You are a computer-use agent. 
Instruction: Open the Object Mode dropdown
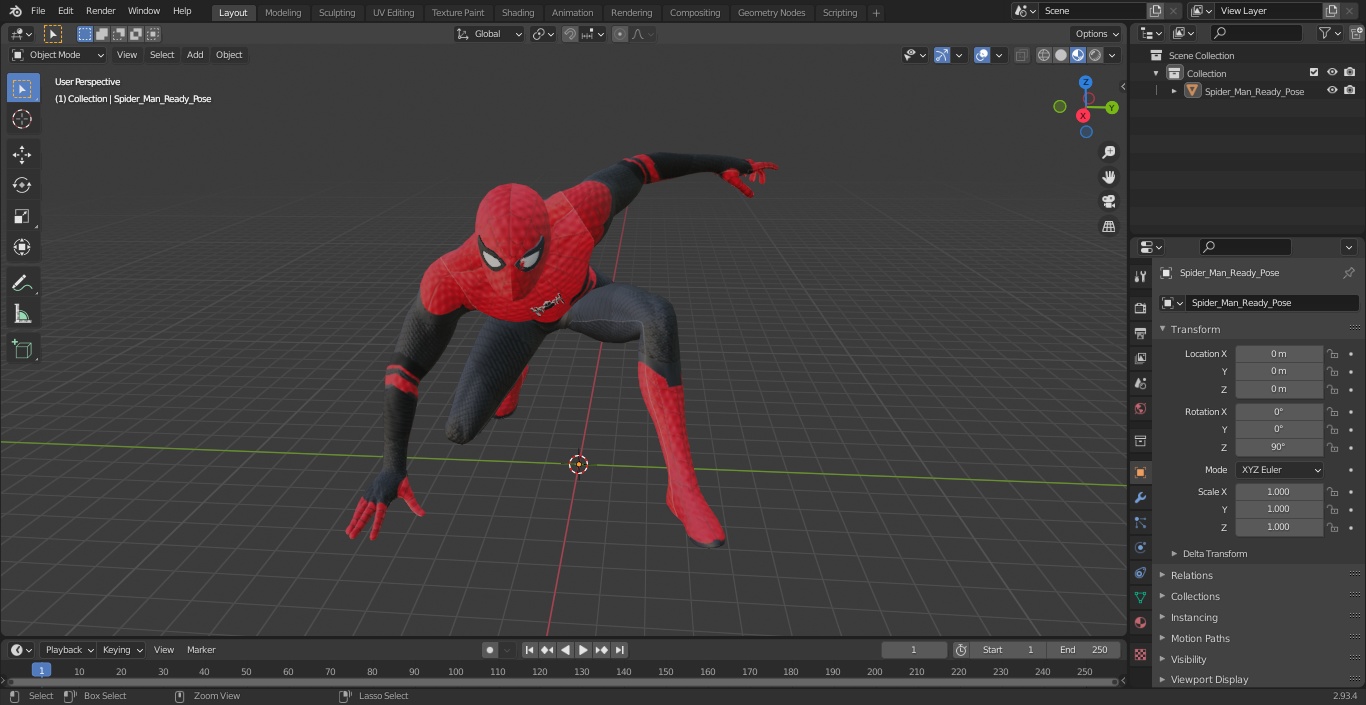pyautogui.click(x=58, y=55)
